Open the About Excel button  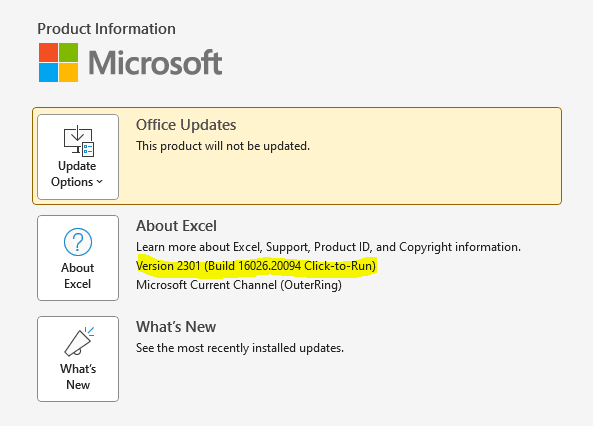point(78,258)
